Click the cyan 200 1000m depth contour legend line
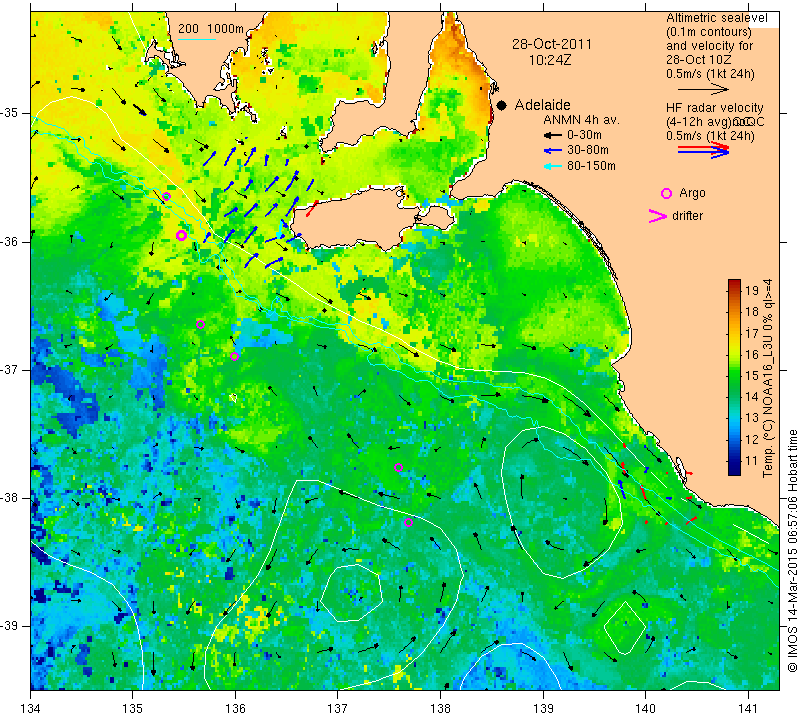 (197, 39)
